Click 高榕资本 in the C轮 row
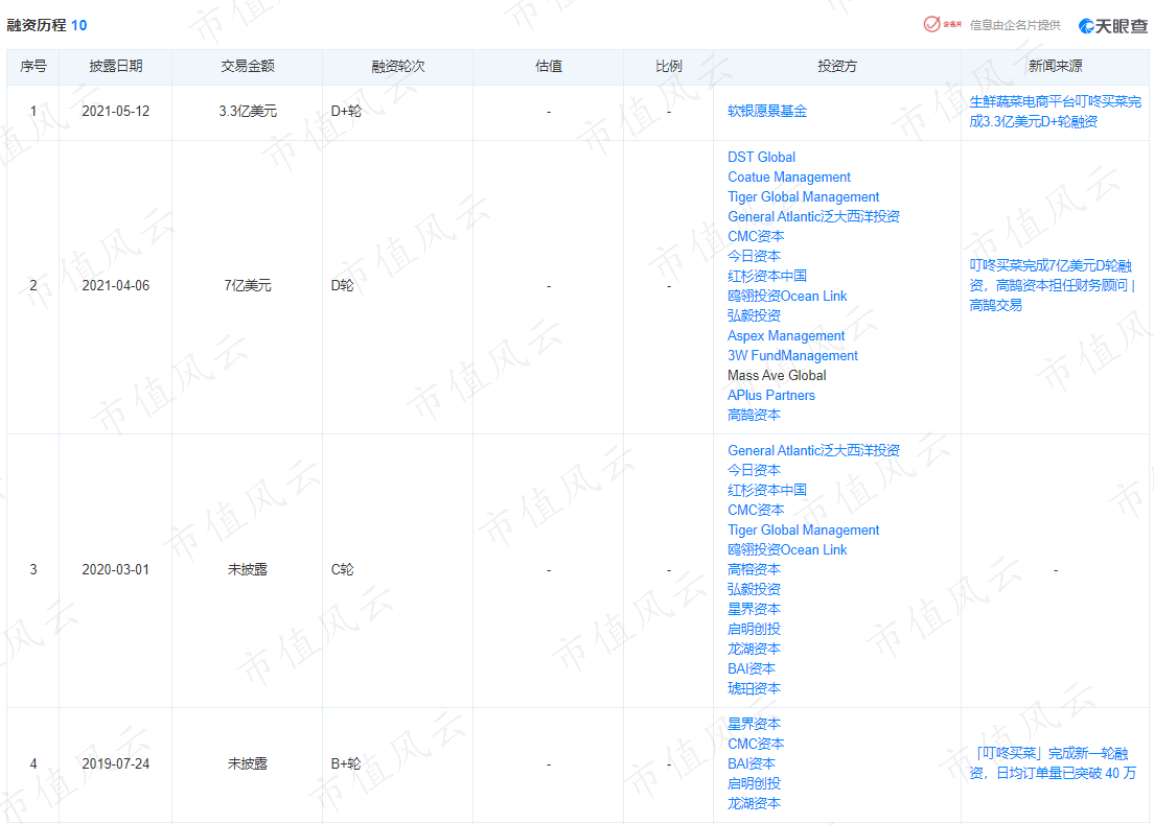The image size is (1154, 825). coord(754,570)
